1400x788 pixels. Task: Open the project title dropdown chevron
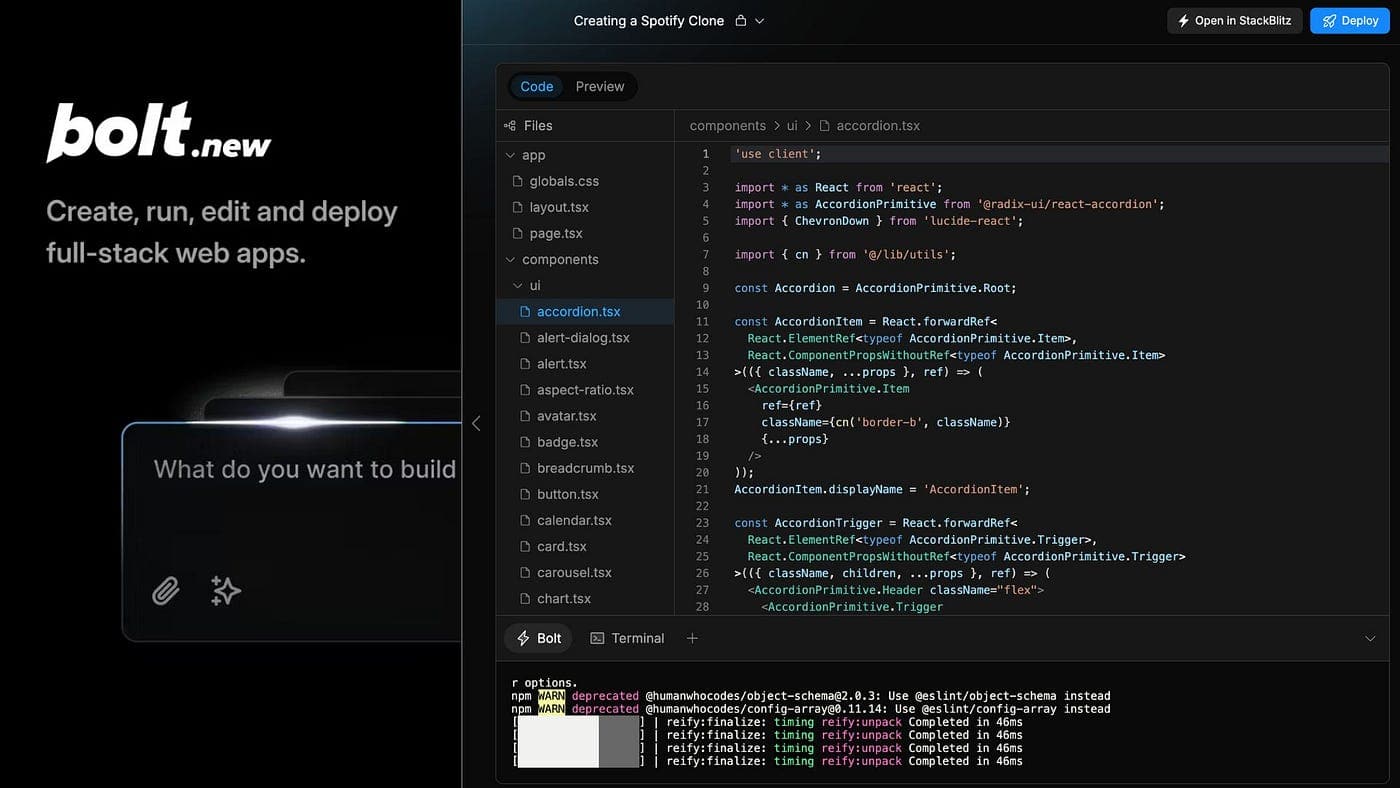[759, 20]
